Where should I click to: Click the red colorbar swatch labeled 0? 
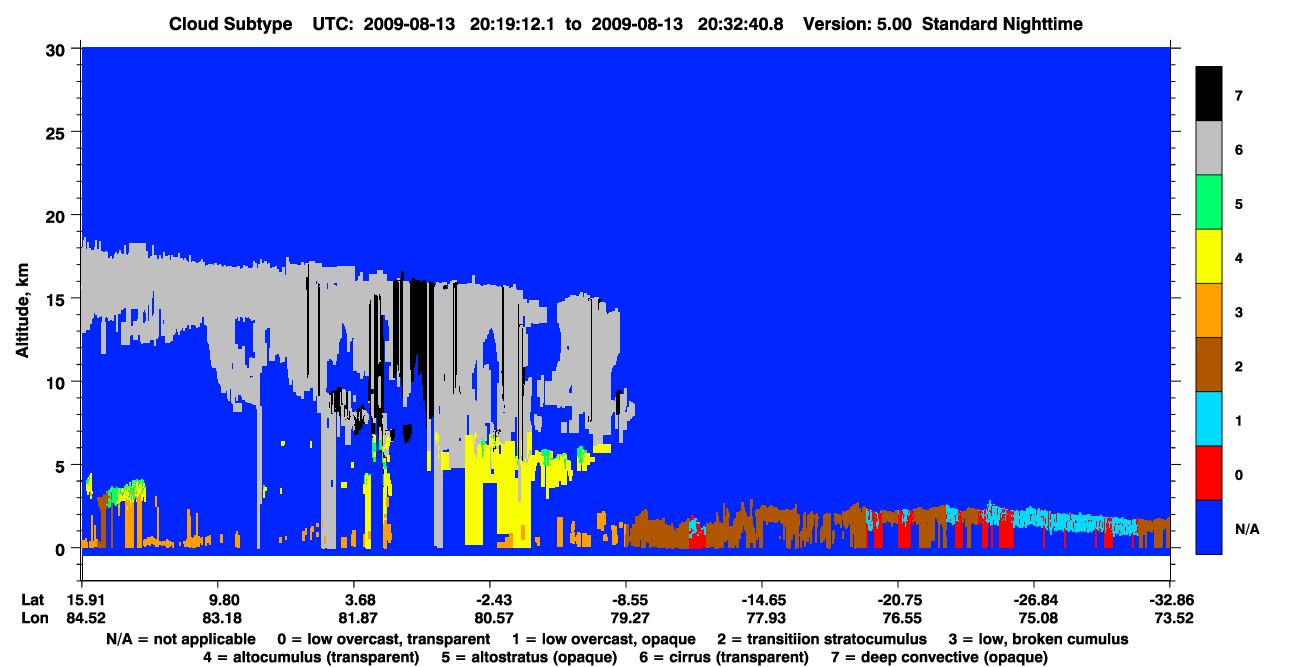[x=1209, y=473]
